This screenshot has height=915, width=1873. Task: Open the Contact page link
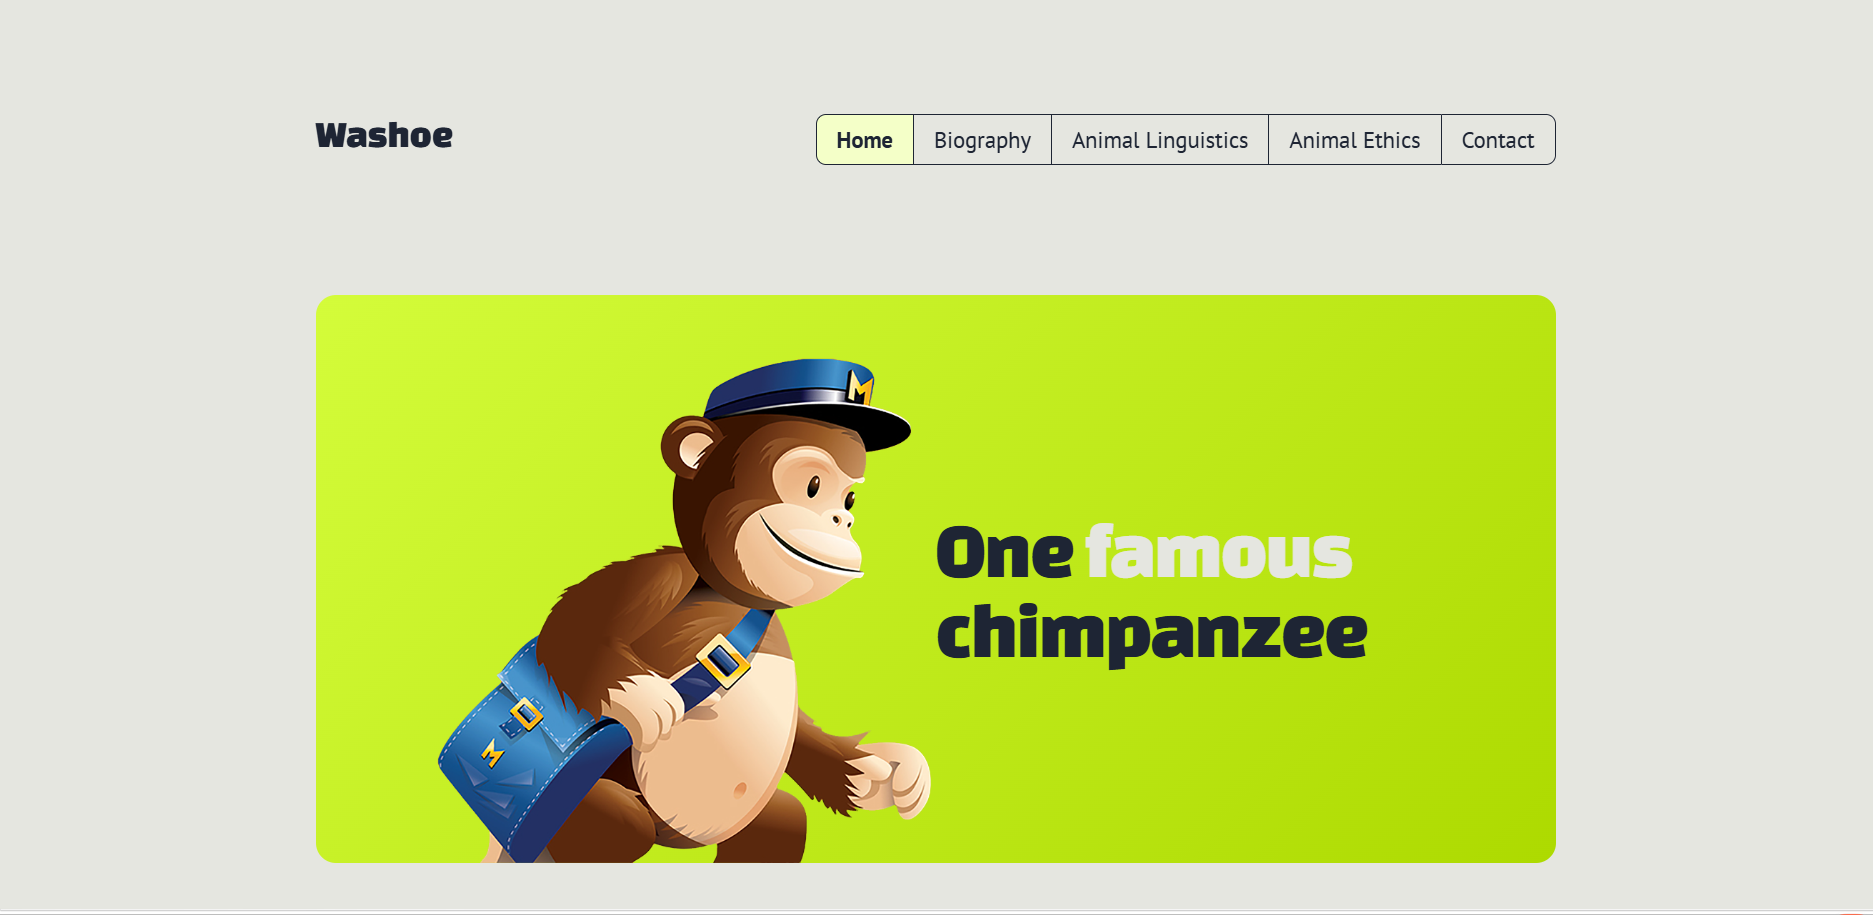point(1498,140)
